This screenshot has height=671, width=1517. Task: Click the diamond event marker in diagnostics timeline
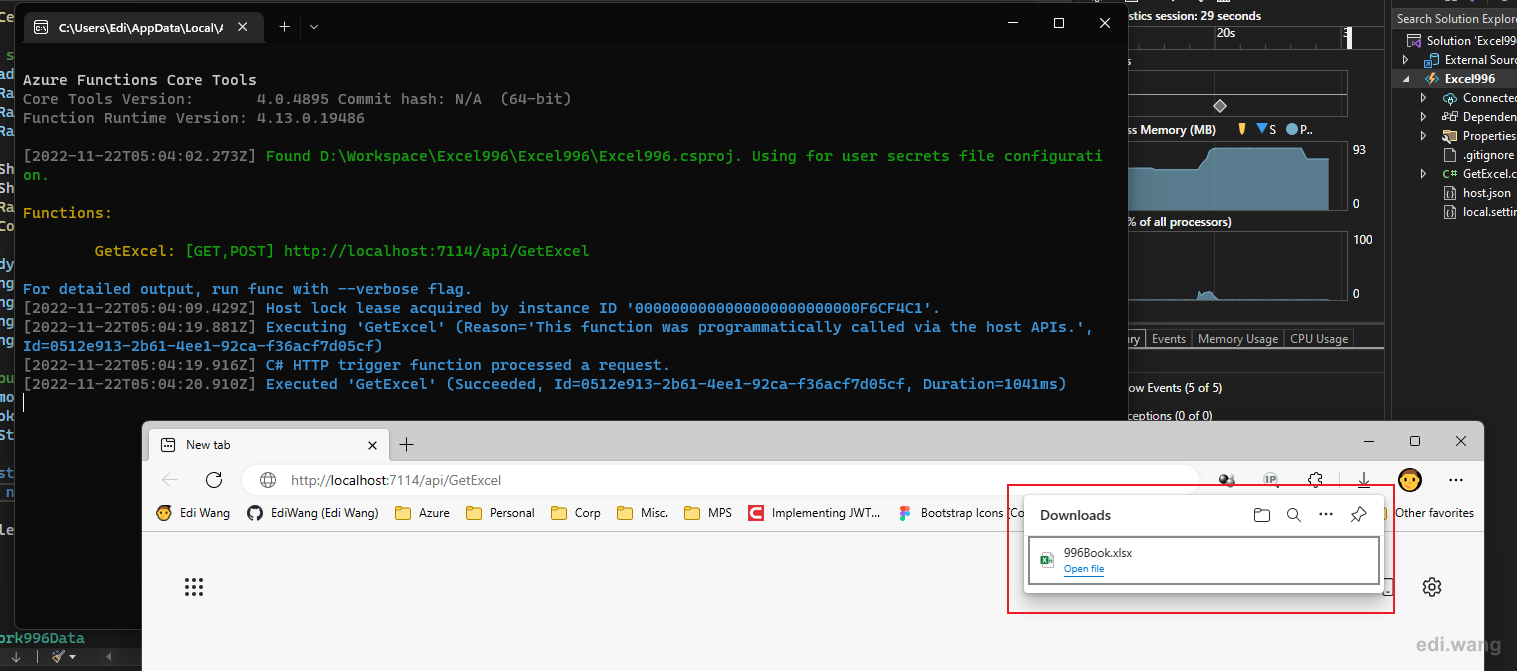(x=1219, y=106)
